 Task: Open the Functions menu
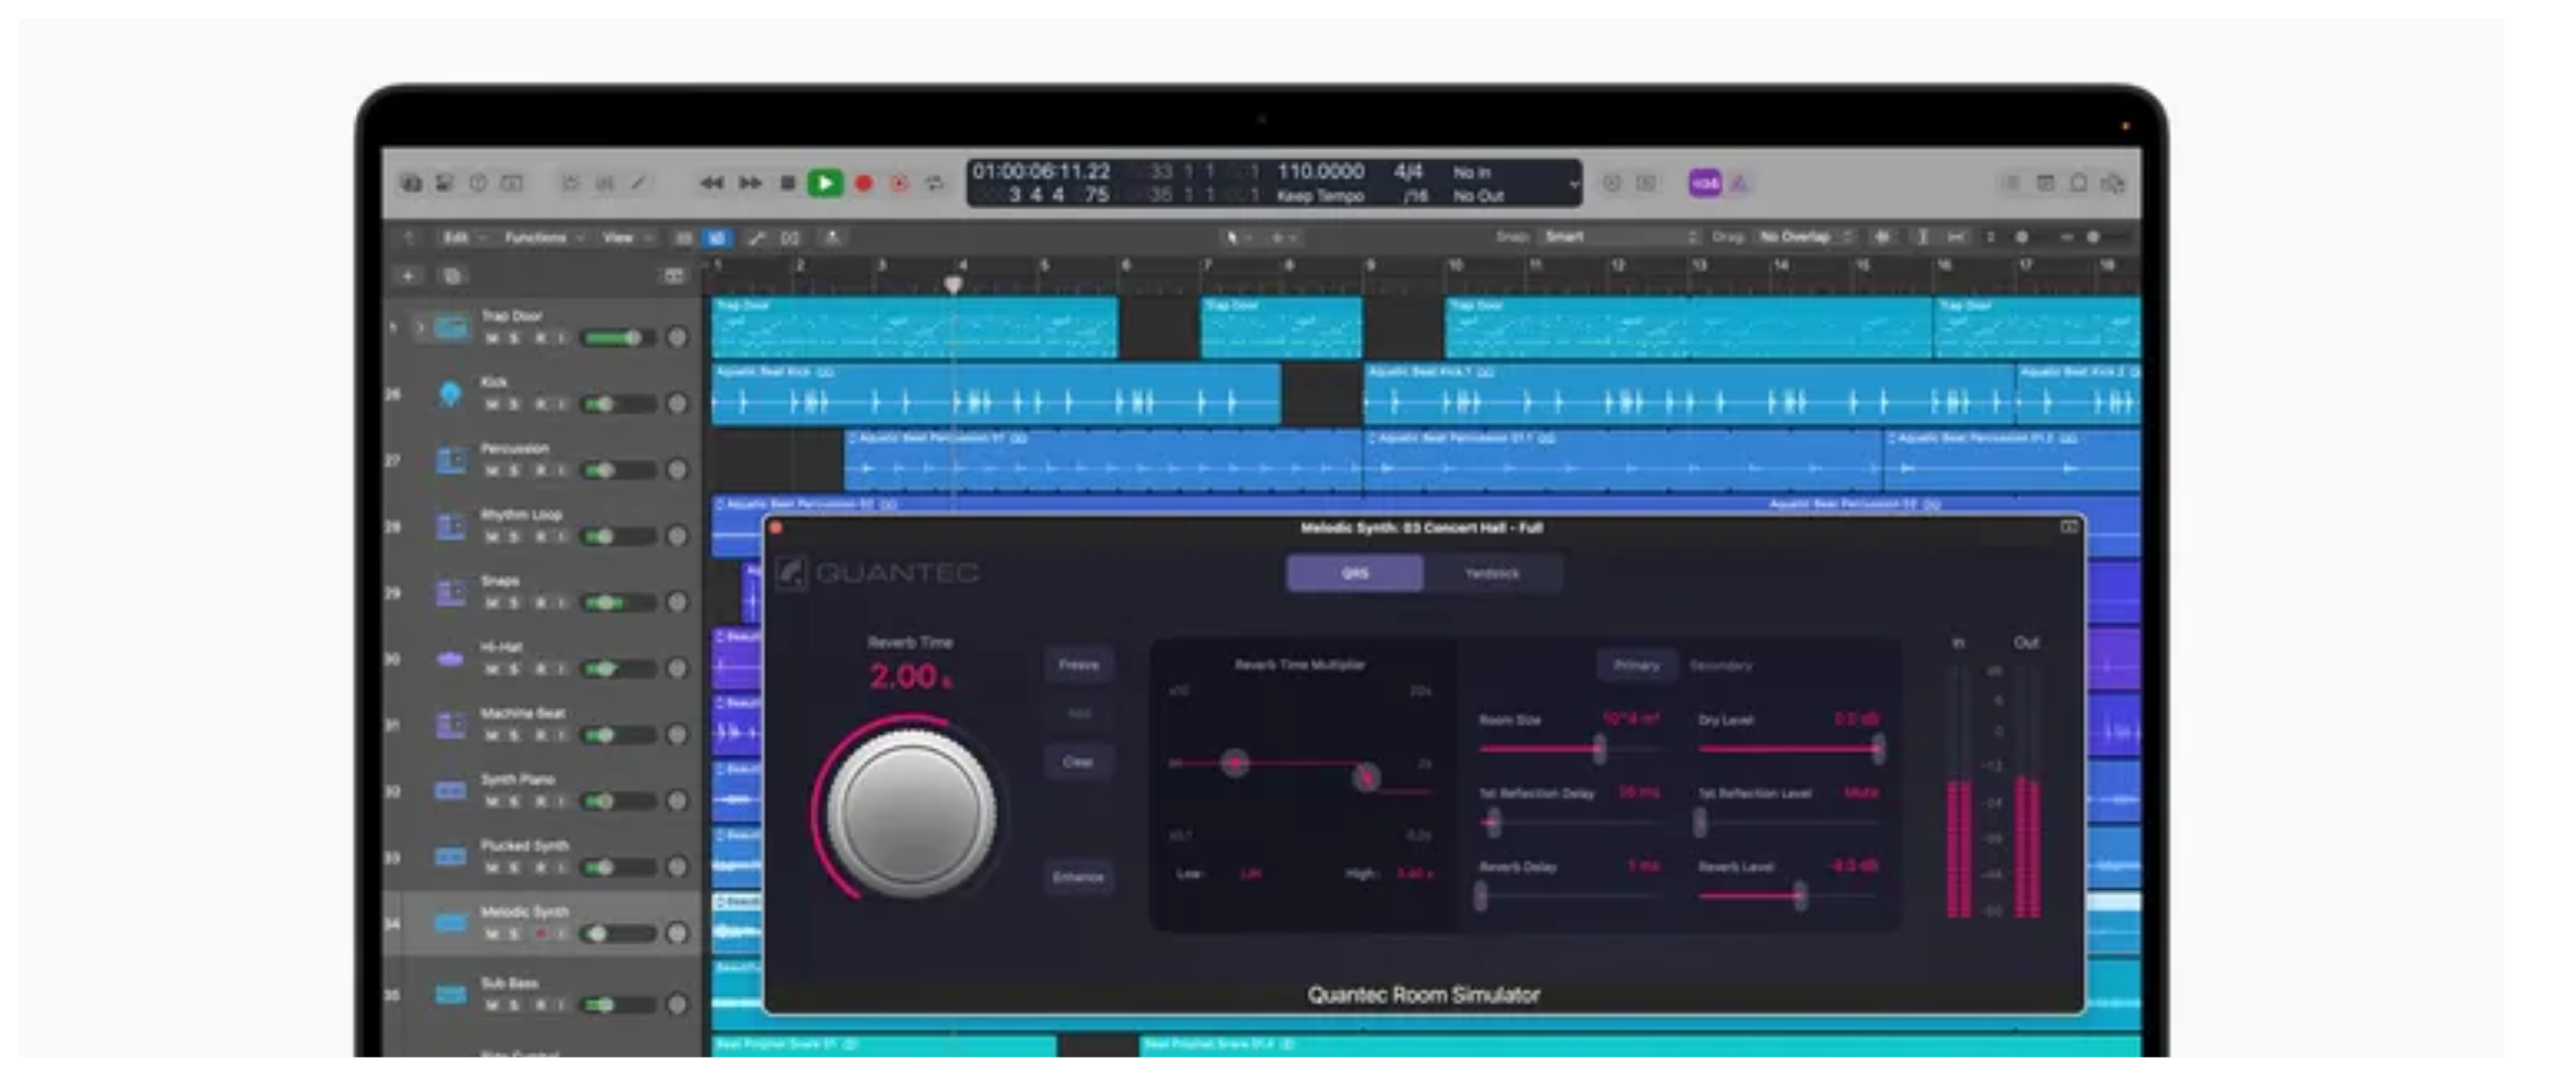click(x=543, y=238)
